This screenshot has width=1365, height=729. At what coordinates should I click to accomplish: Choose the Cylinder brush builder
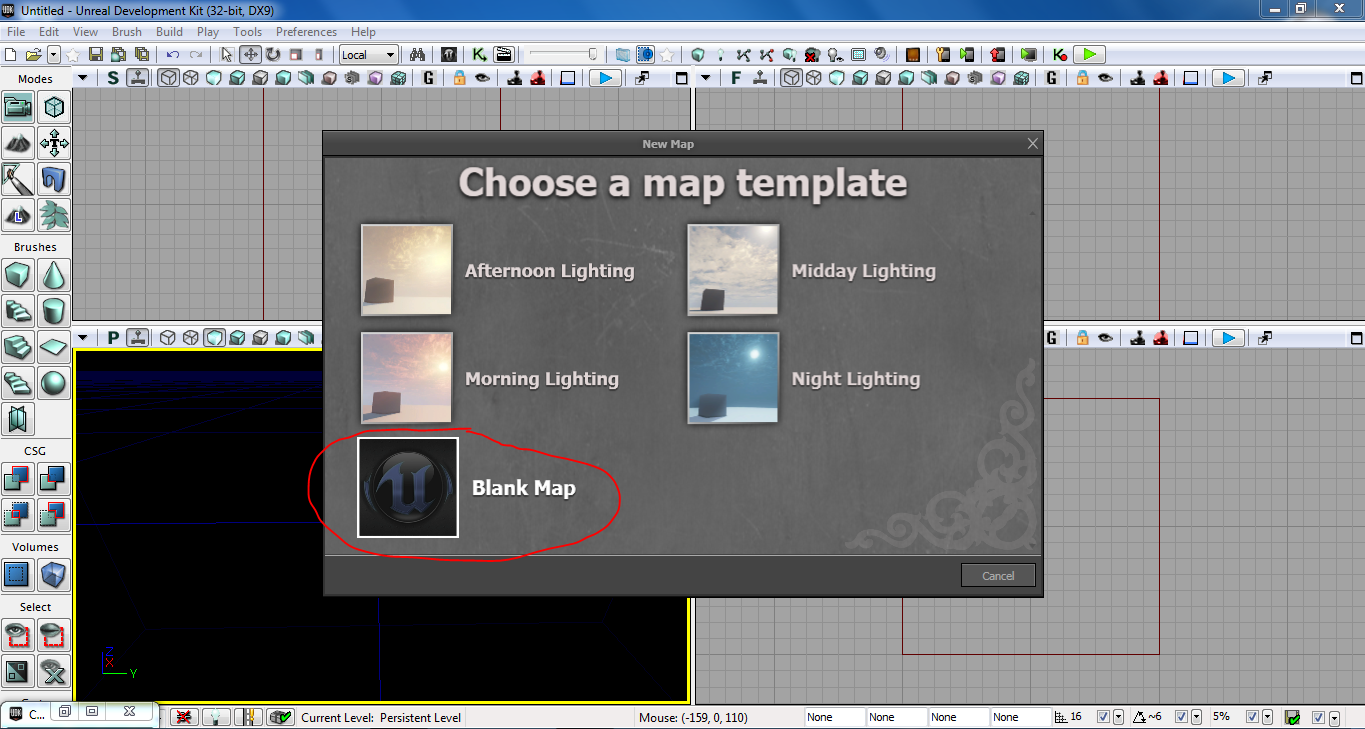pos(54,310)
